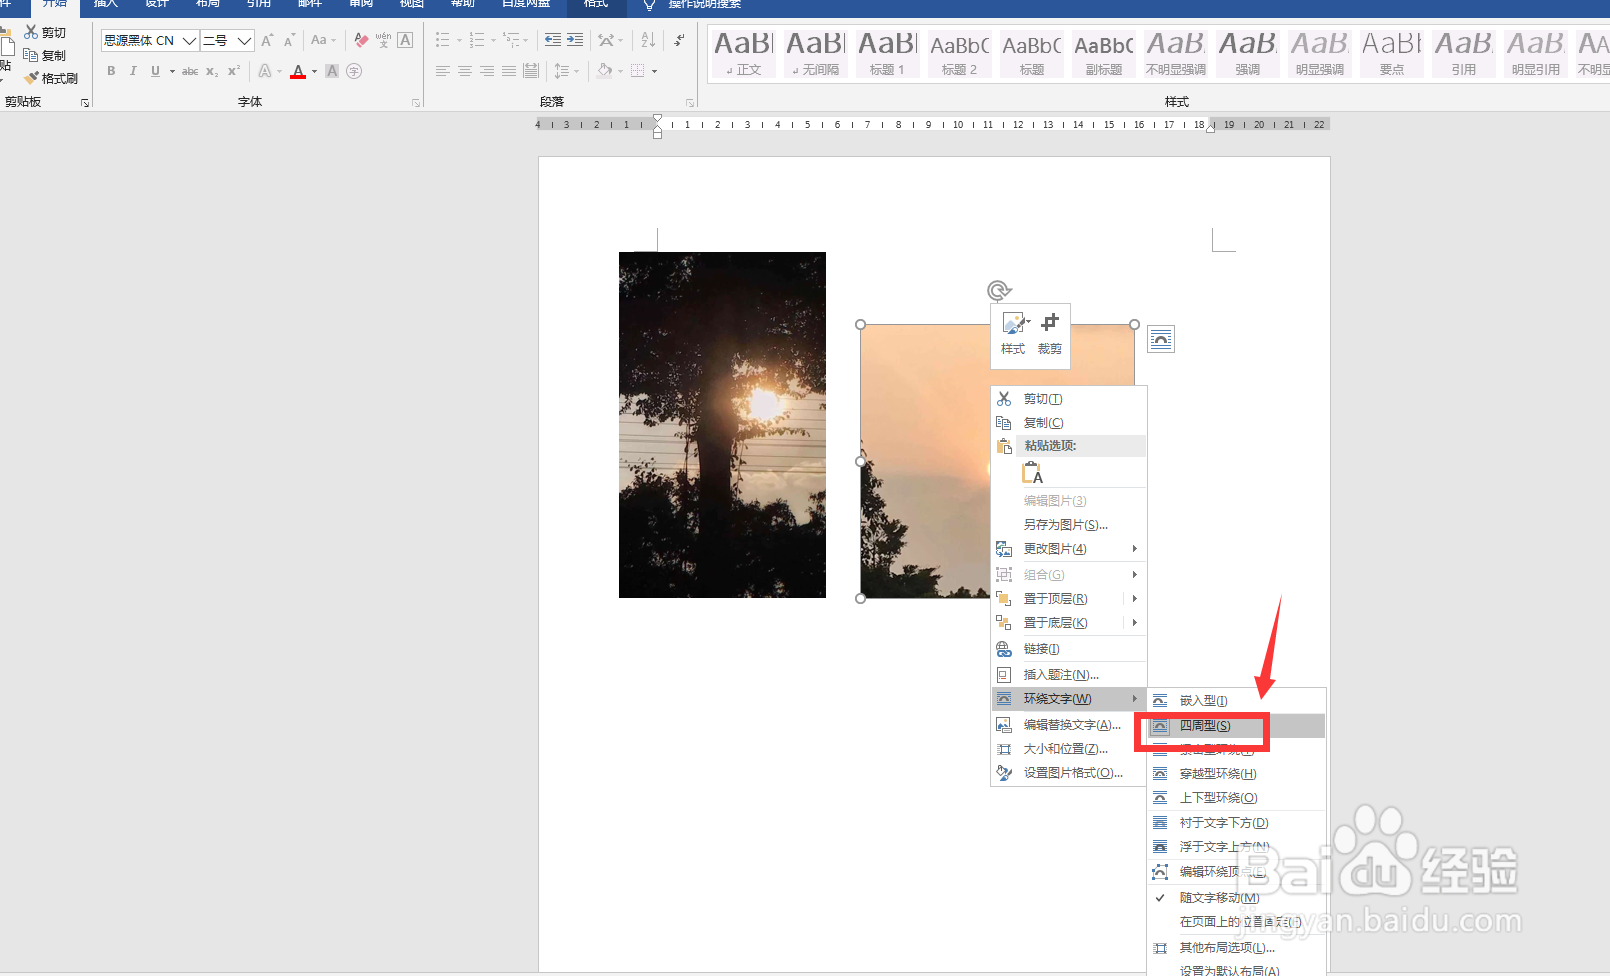Click the increase indent icon

[575, 40]
